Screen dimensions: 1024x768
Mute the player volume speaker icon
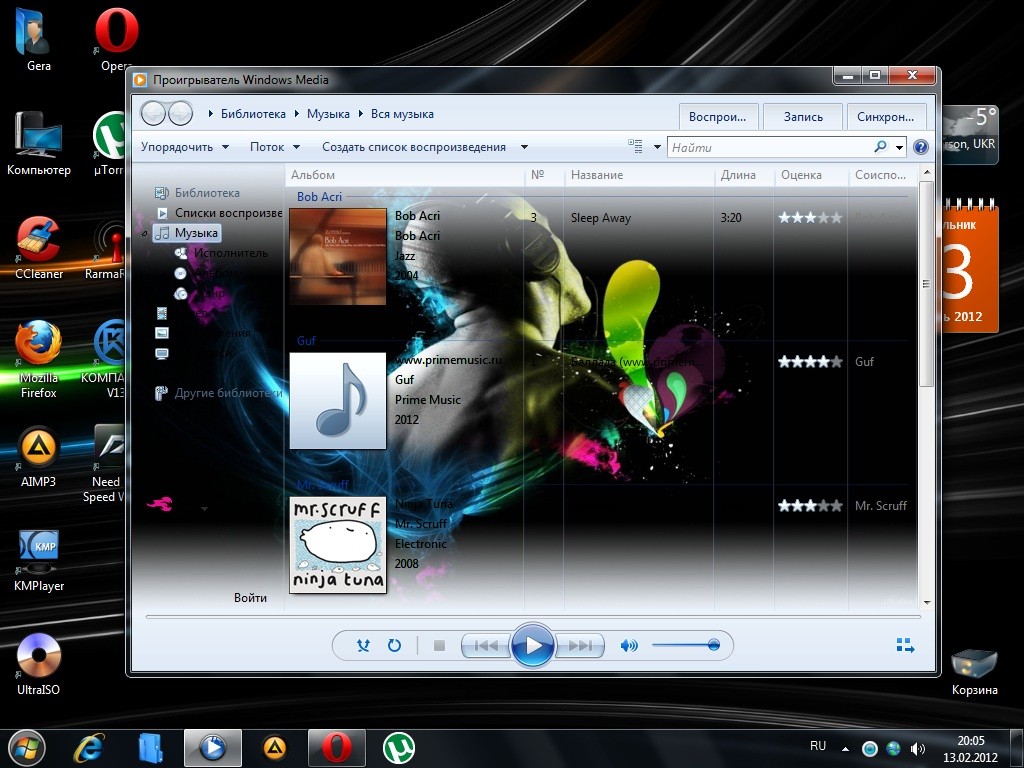[x=628, y=645]
